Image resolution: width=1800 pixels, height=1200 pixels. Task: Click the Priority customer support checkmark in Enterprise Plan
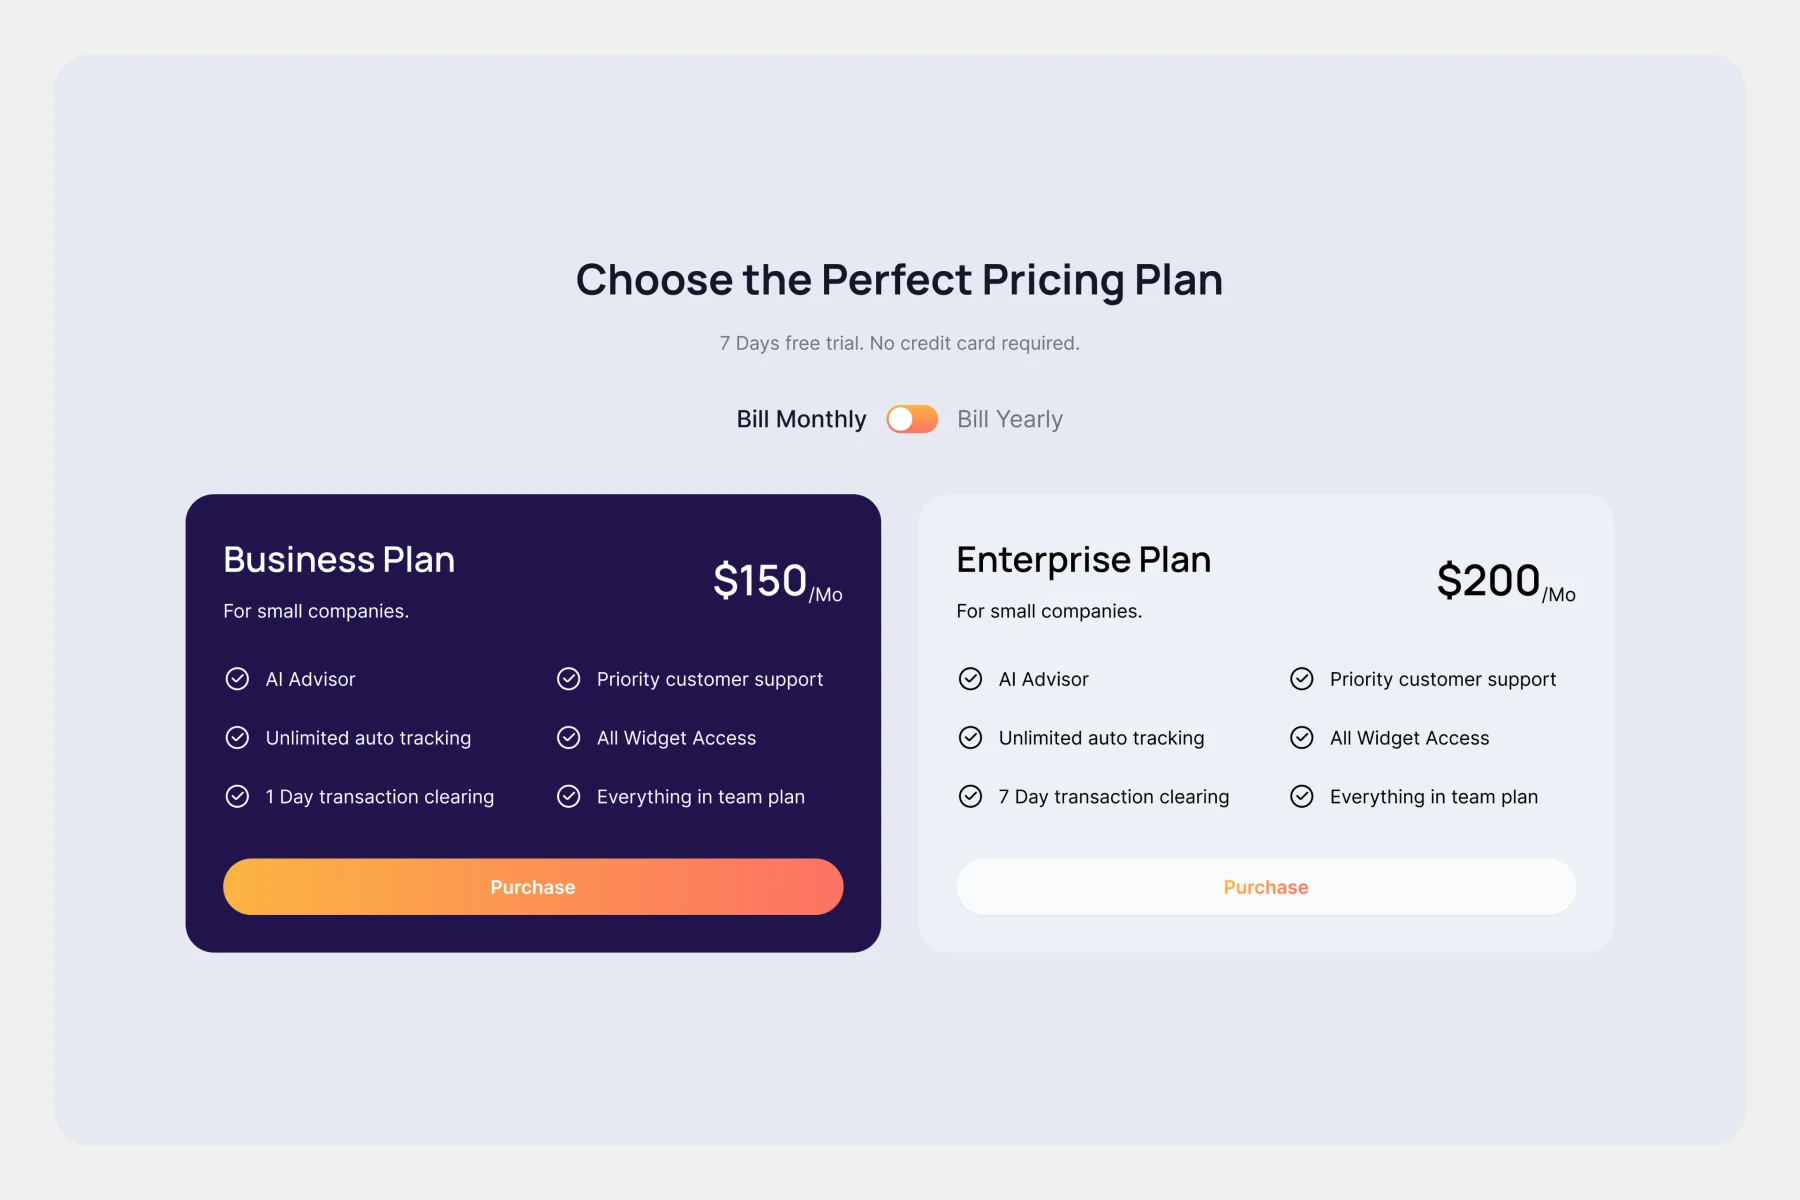click(1301, 679)
